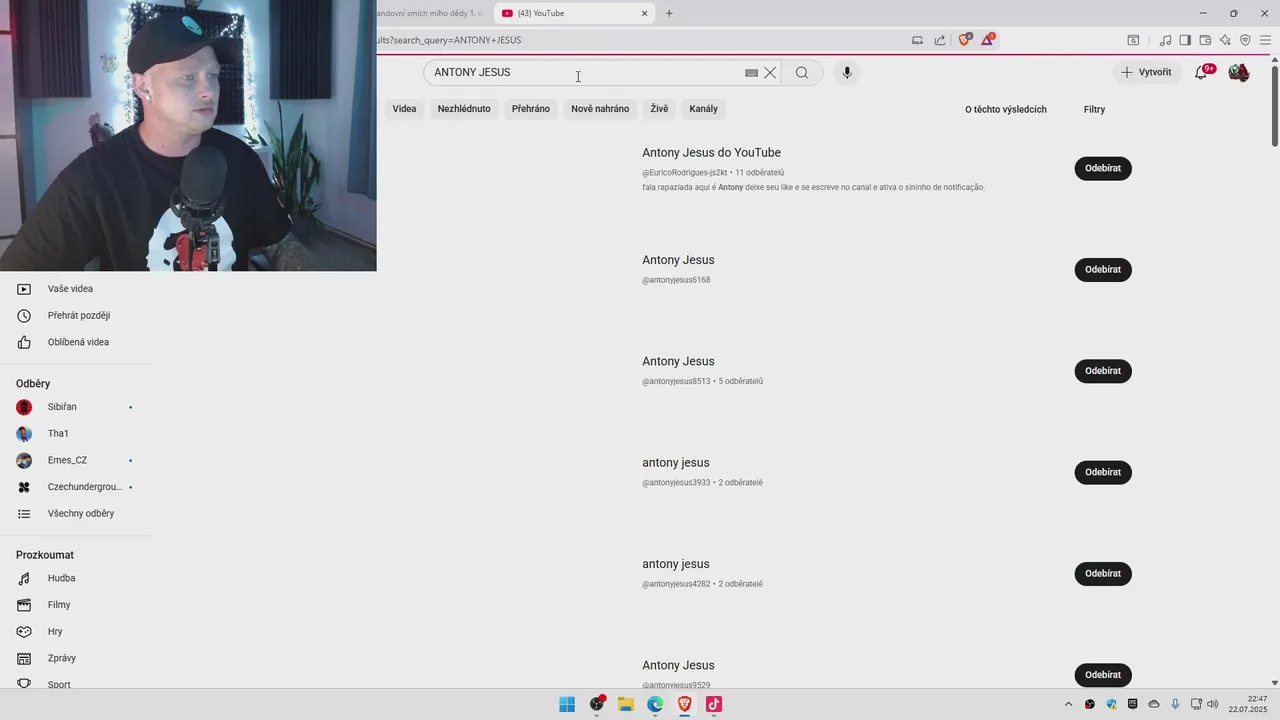The image size is (1280, 720).
Task: Open channel handle @antonyjesus4282
Action: click(x=676, y=584)
